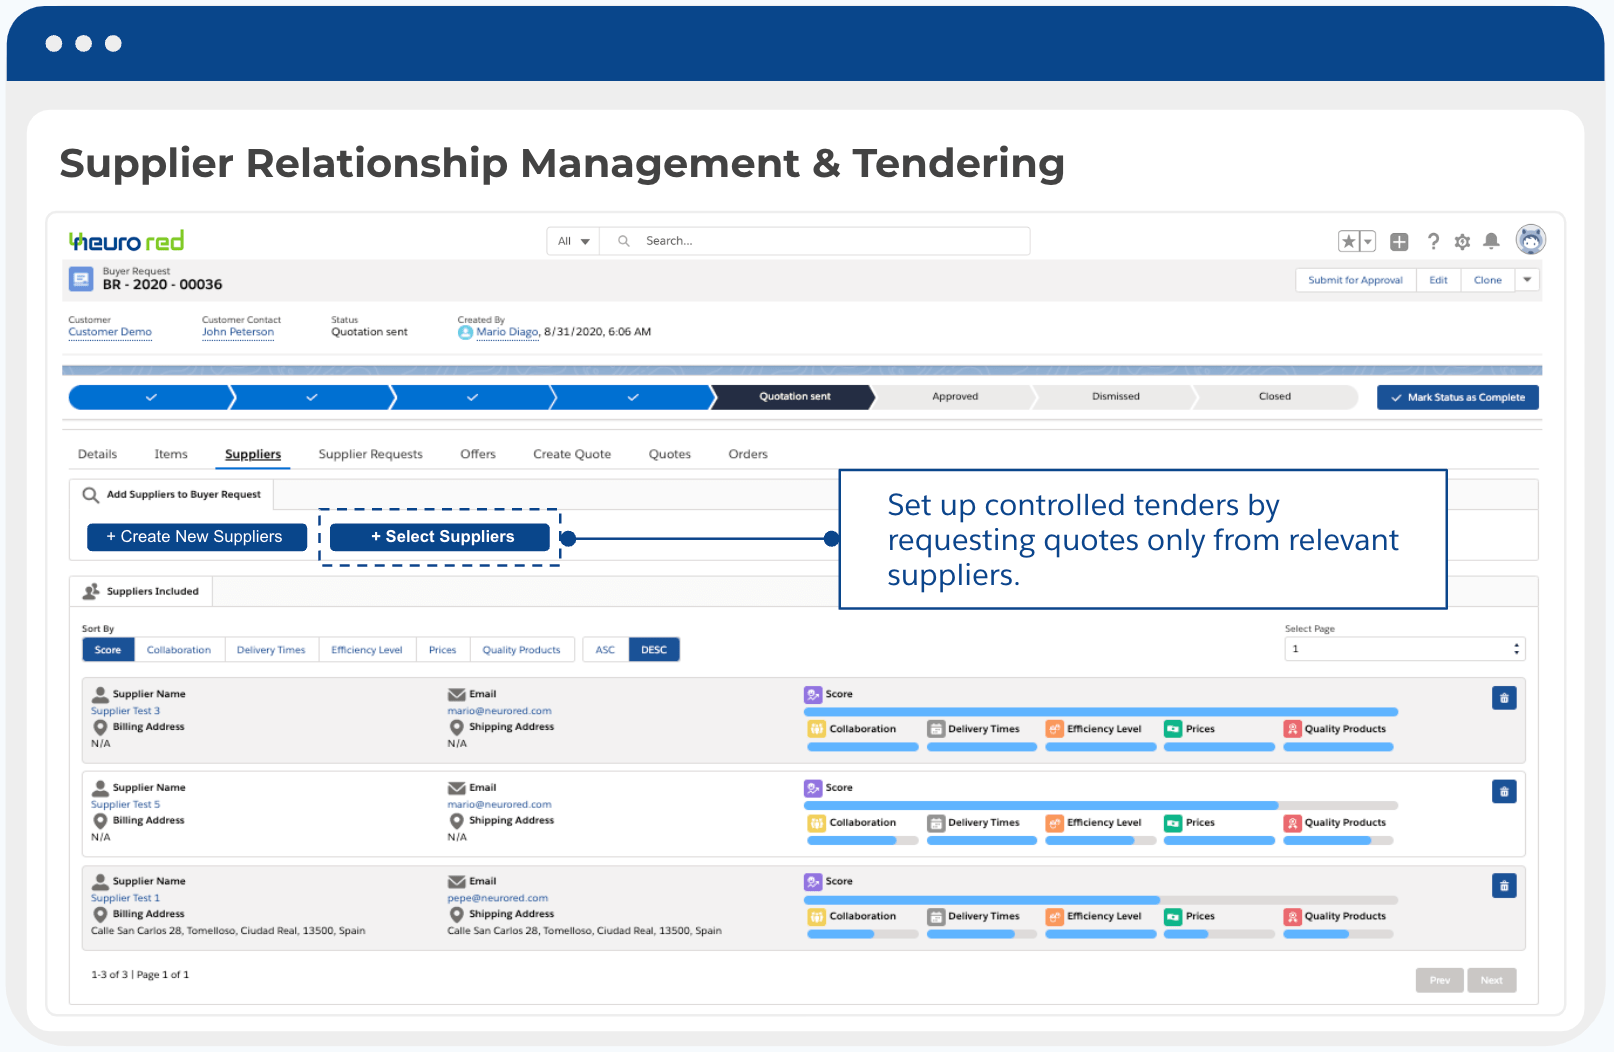1614x1052 pixels.
Task: Sort suppliers by Score
Action: [107, 649]
